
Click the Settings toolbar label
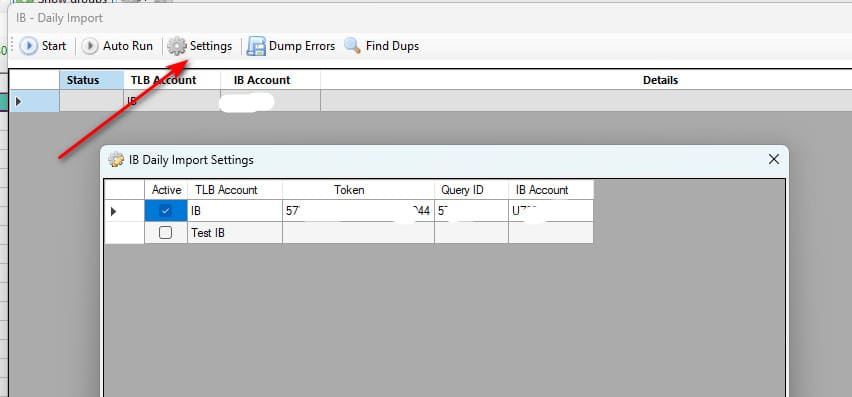[x=211, y=46]
